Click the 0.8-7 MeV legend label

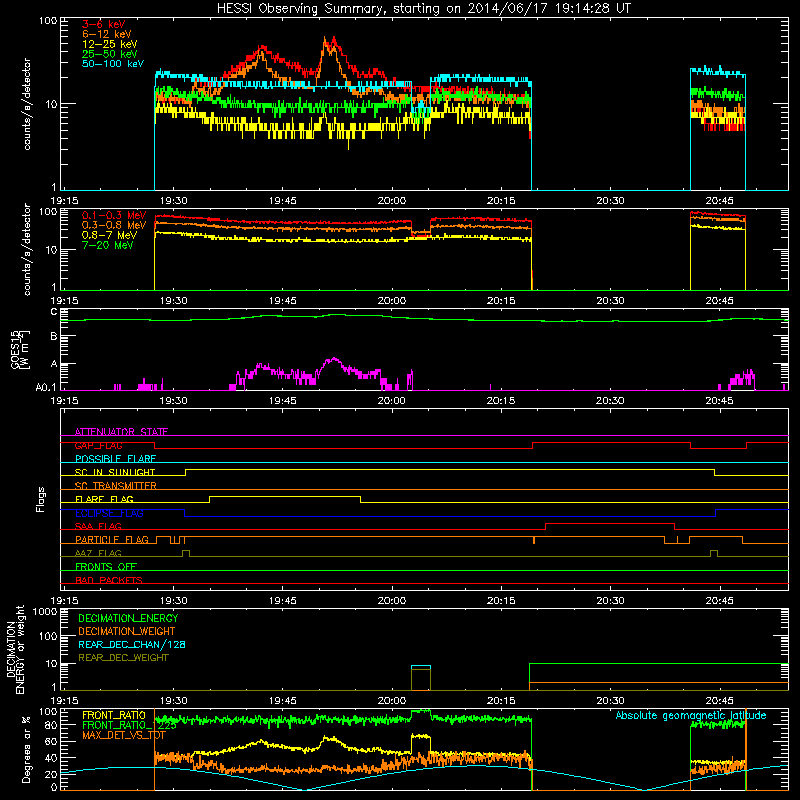[x=110, y=235]
